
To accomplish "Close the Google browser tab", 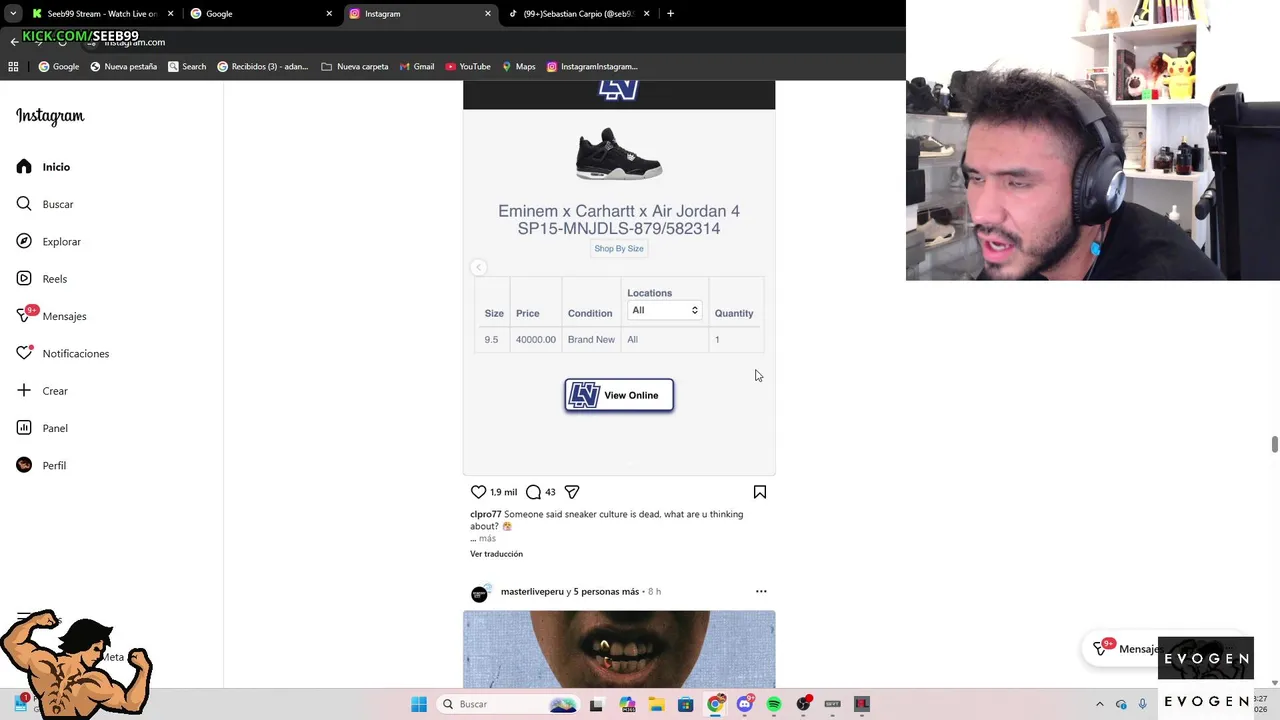I will (x=329, y=14).
